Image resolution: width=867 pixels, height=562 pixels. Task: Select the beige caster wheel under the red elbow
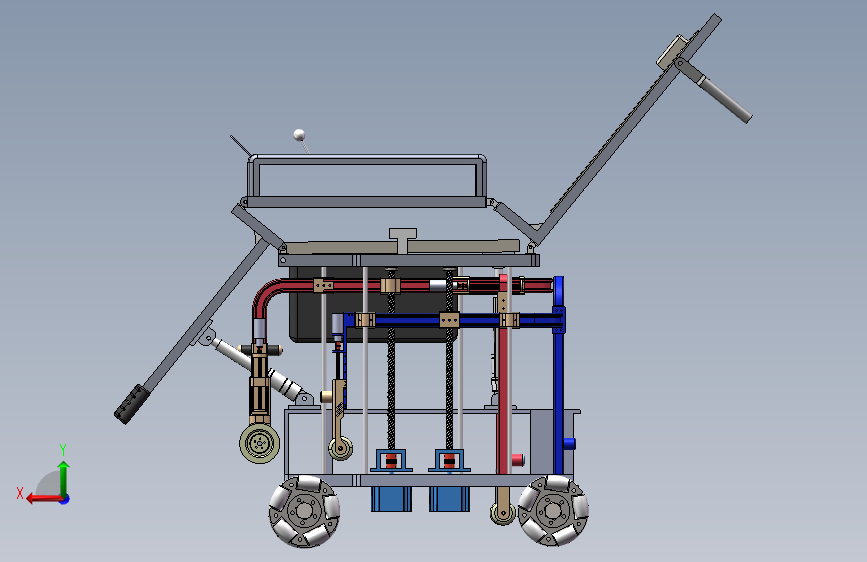tap(259, 443)
